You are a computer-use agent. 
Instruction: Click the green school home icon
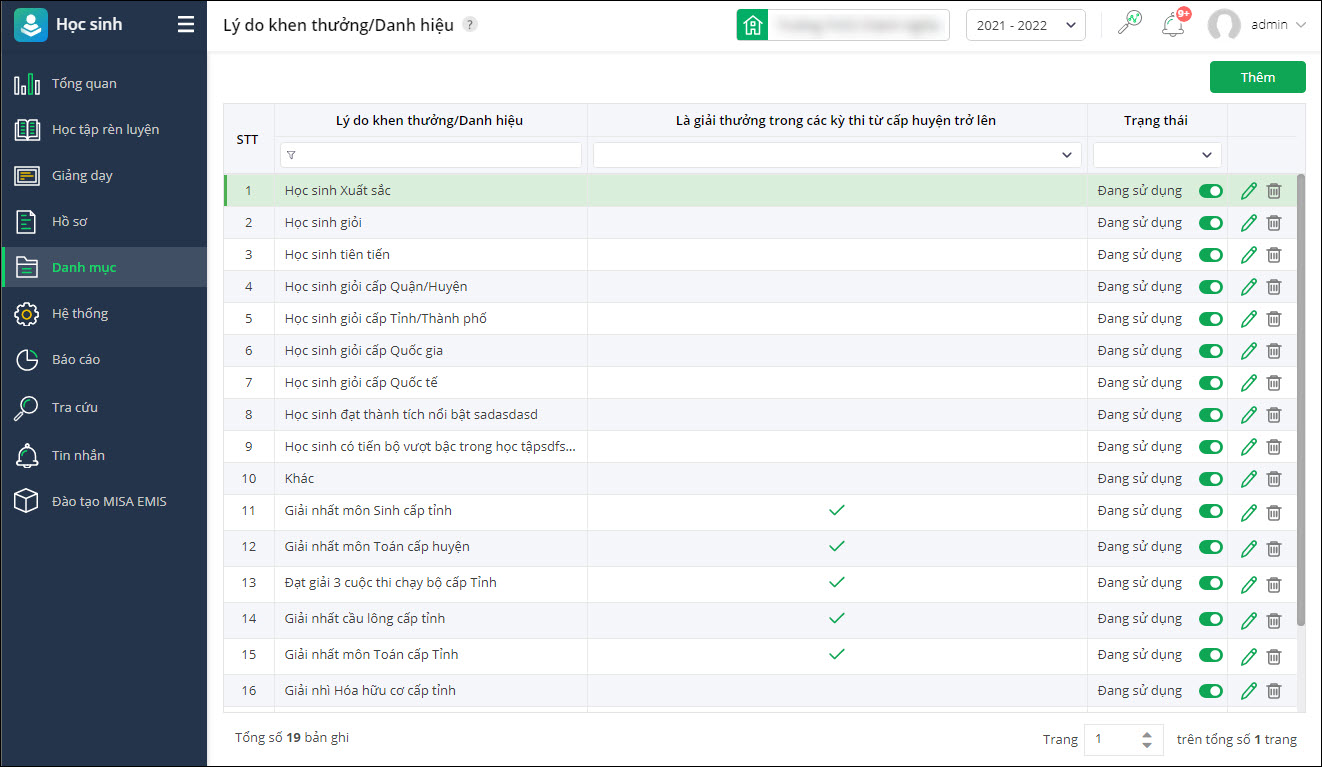pyautogui.click(x=752, y=25)
